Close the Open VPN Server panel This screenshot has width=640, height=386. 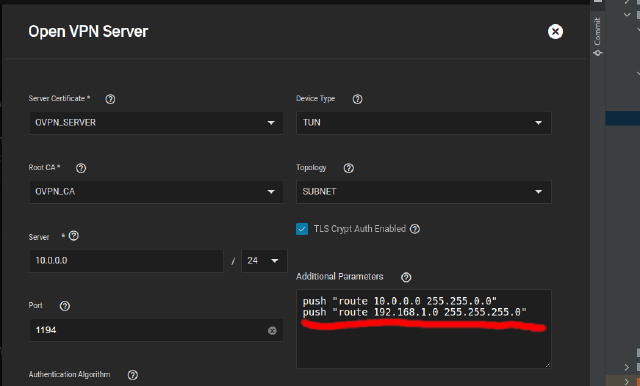[555, 32]
